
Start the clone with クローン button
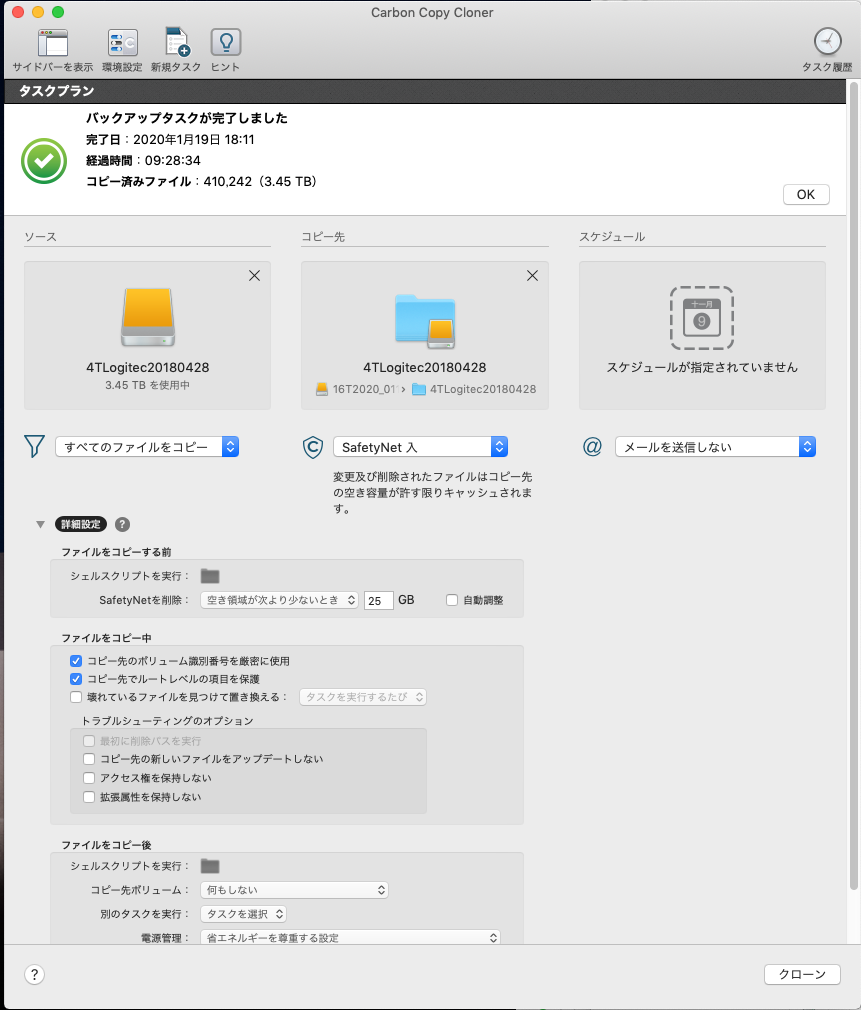click(x=802, y=975)
